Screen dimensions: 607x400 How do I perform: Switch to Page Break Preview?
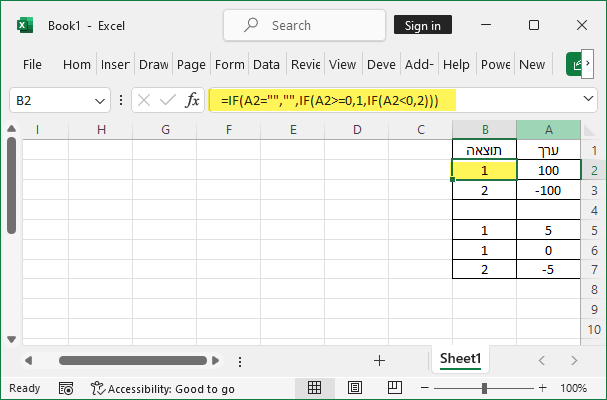click(x=388, y=388)
